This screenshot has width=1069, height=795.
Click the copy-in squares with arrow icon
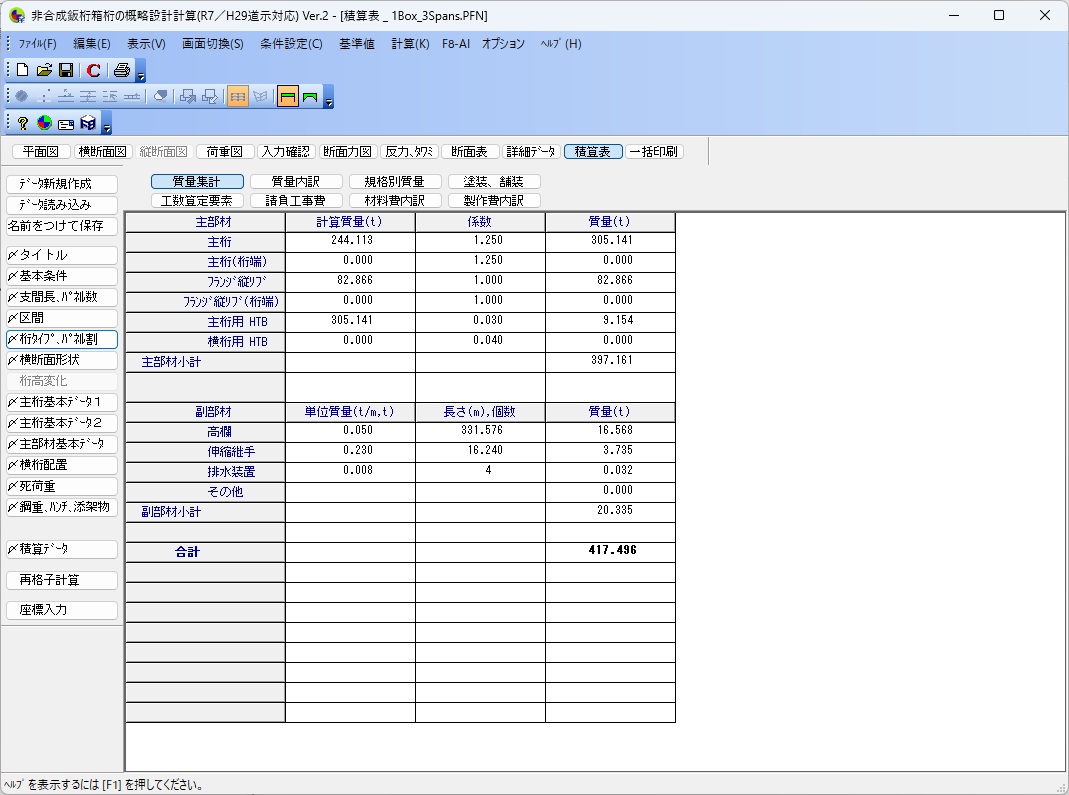(x=210, y=97)
